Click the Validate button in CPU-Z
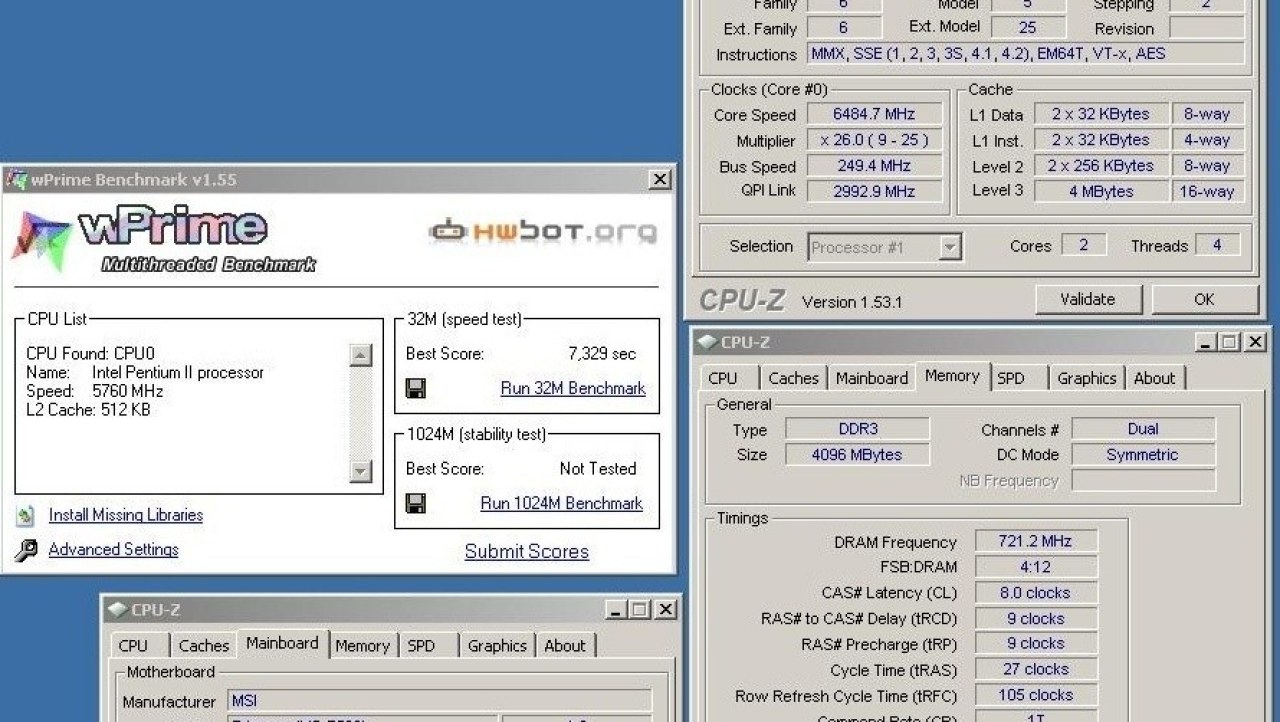 tap(1087, 299)
